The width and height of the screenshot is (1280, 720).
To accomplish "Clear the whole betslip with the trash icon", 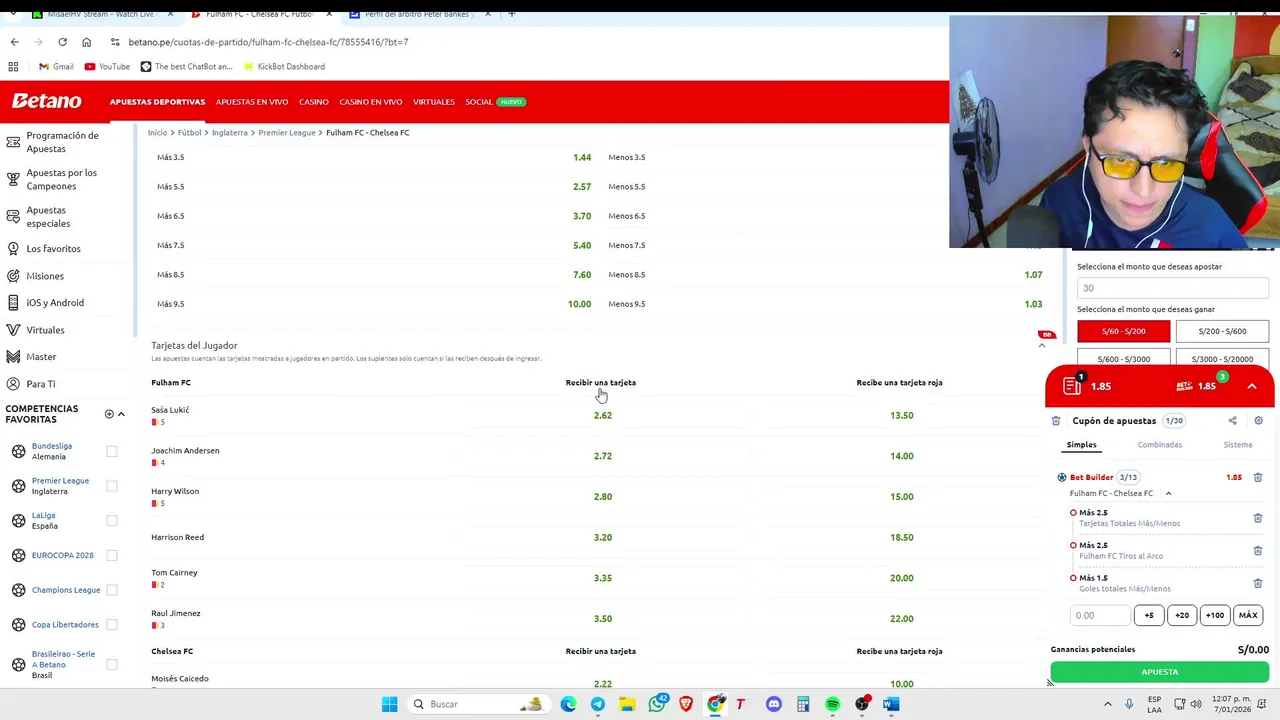I will point(1056,421).
